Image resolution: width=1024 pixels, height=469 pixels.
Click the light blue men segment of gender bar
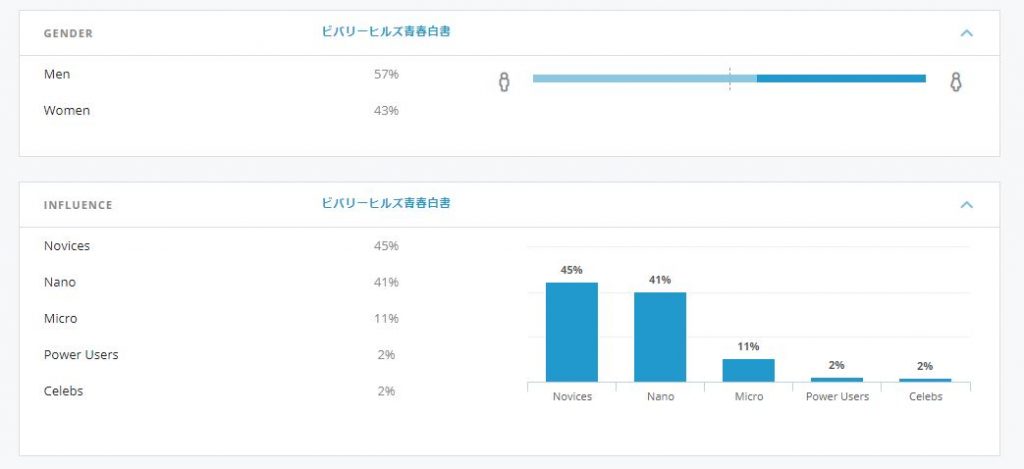[x=630, y=78]
